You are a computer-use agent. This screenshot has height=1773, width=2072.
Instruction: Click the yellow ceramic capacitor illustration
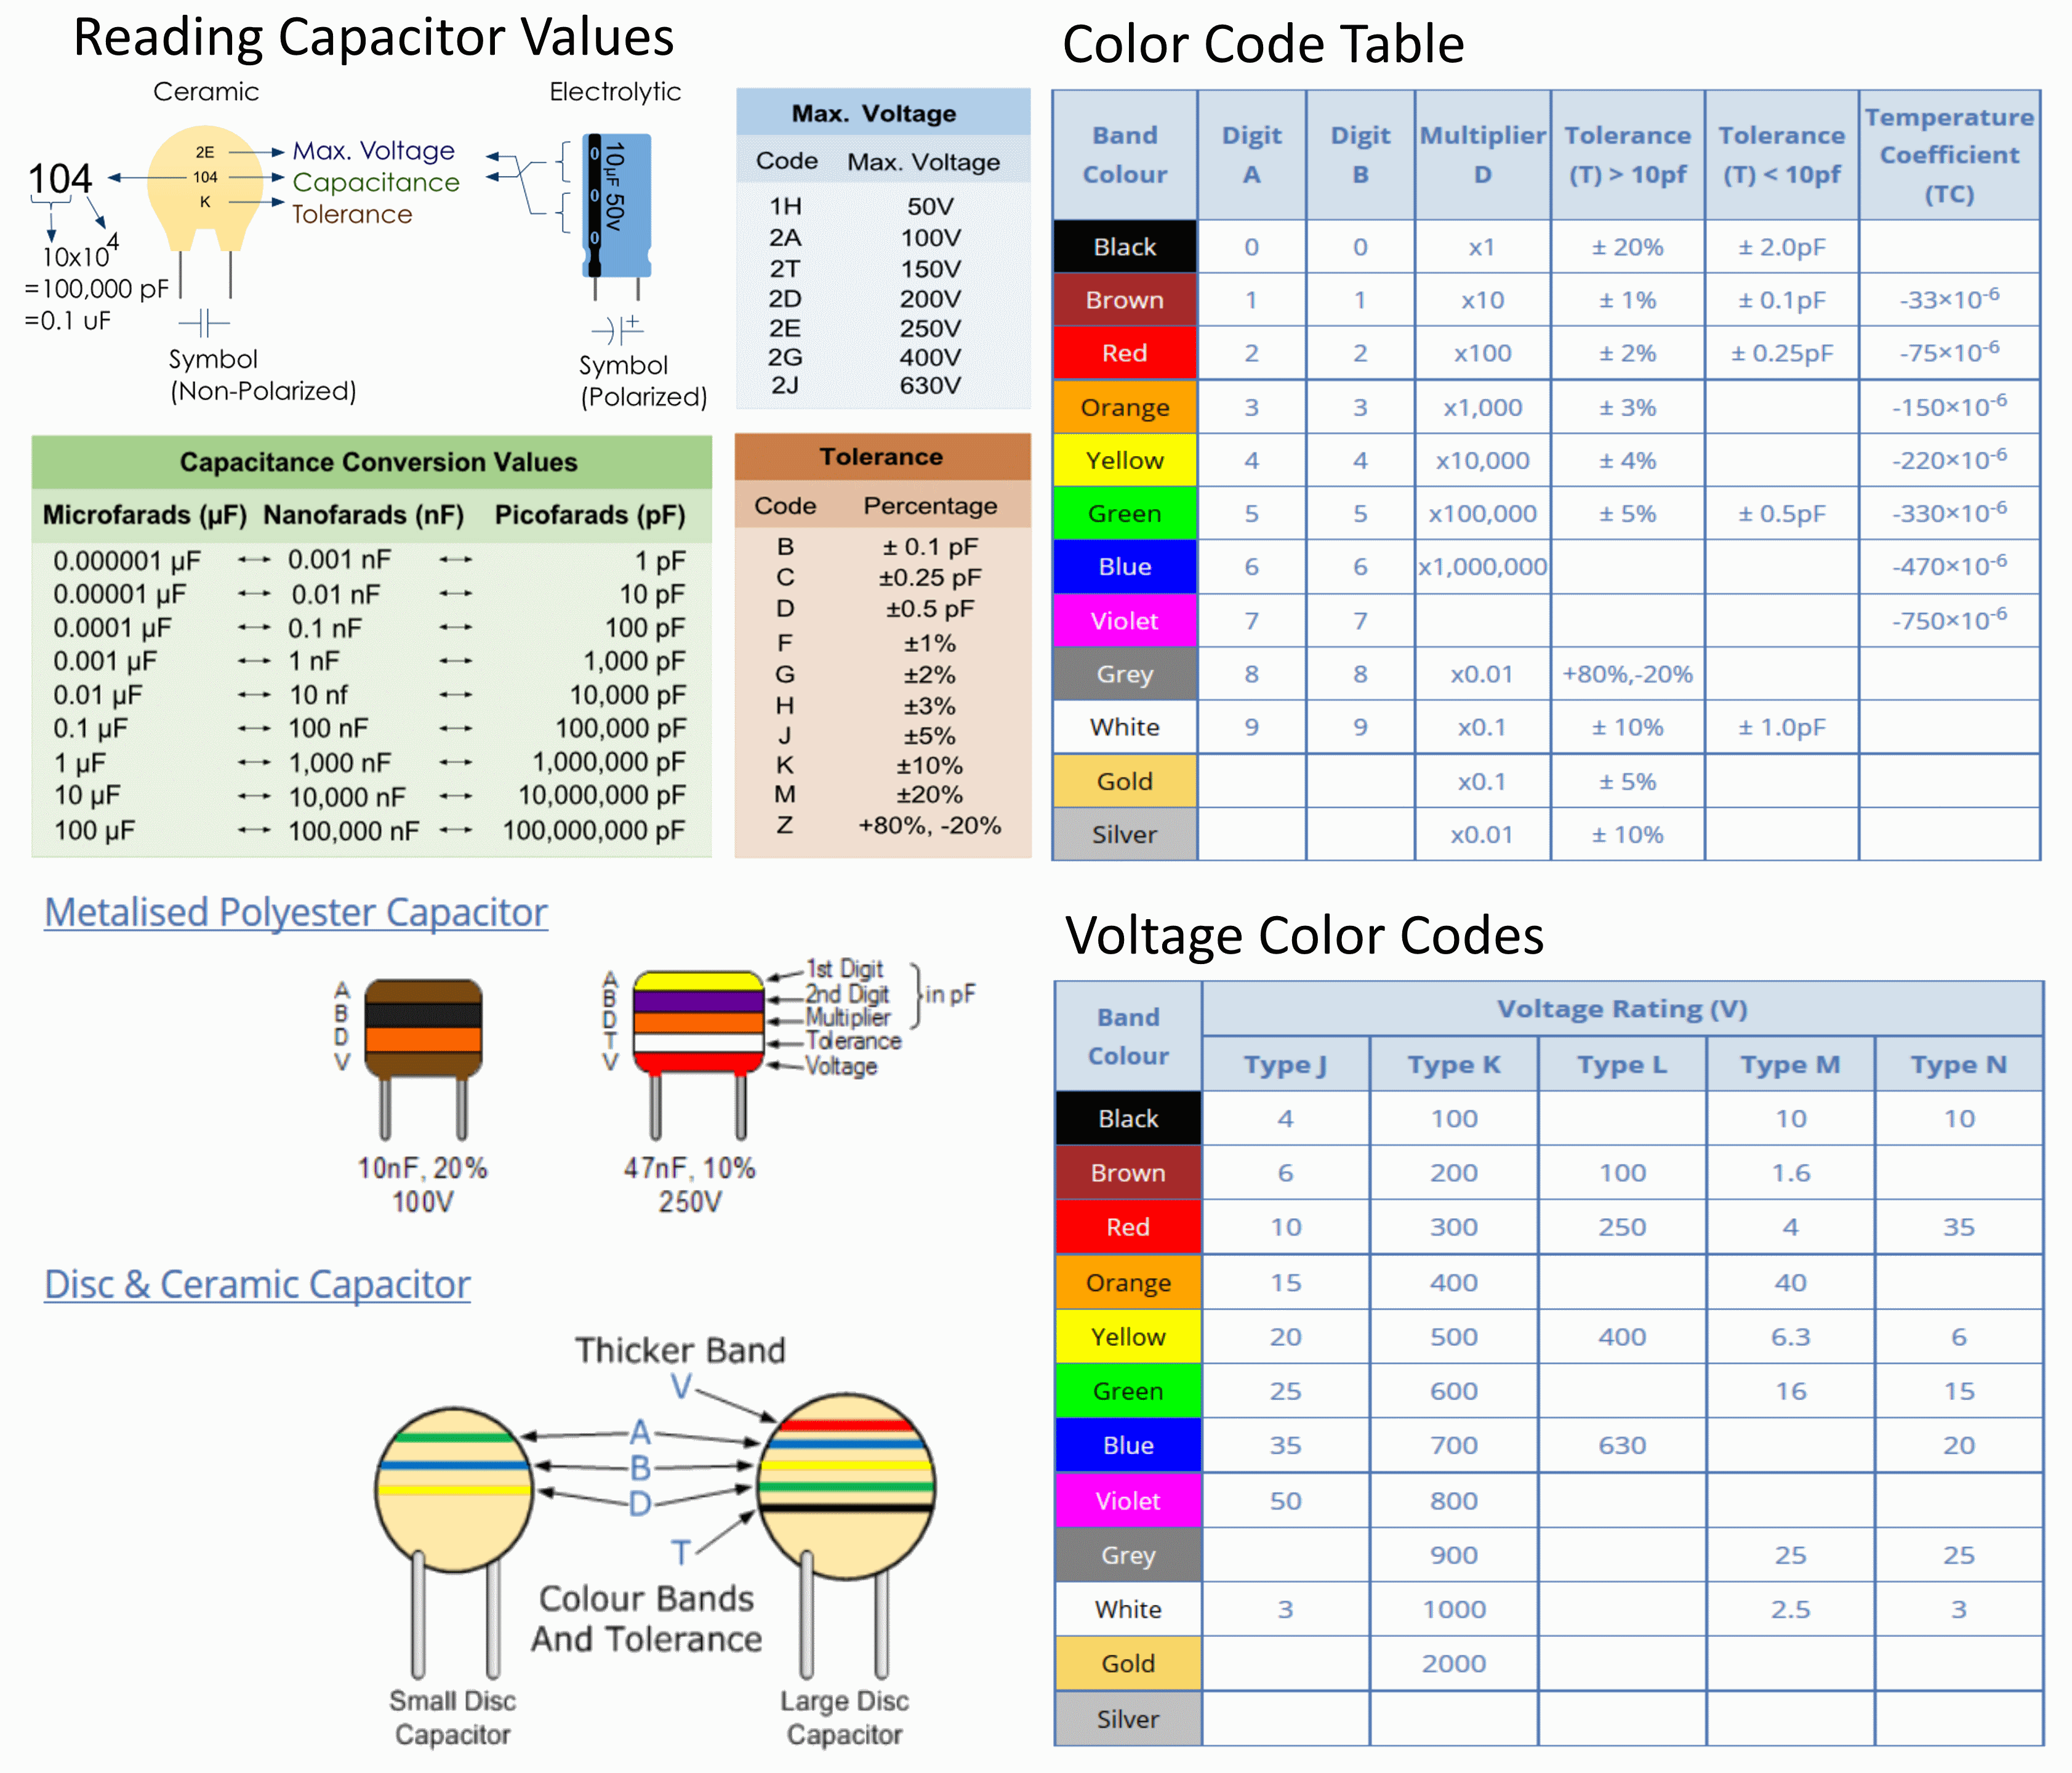205,190
